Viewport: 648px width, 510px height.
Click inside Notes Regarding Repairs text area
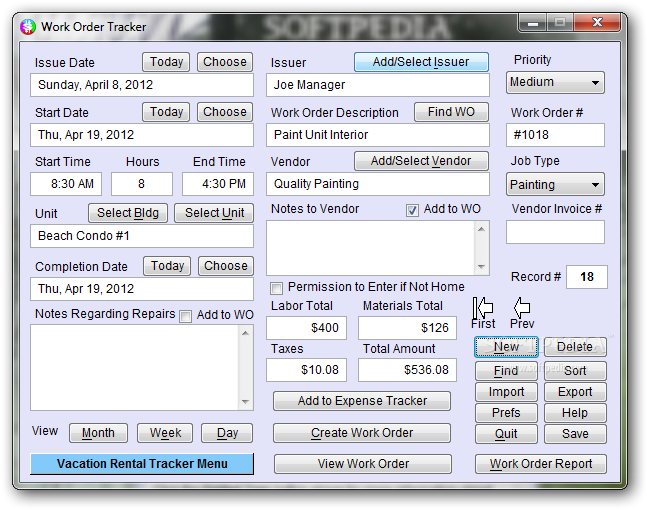click(134, 367)
